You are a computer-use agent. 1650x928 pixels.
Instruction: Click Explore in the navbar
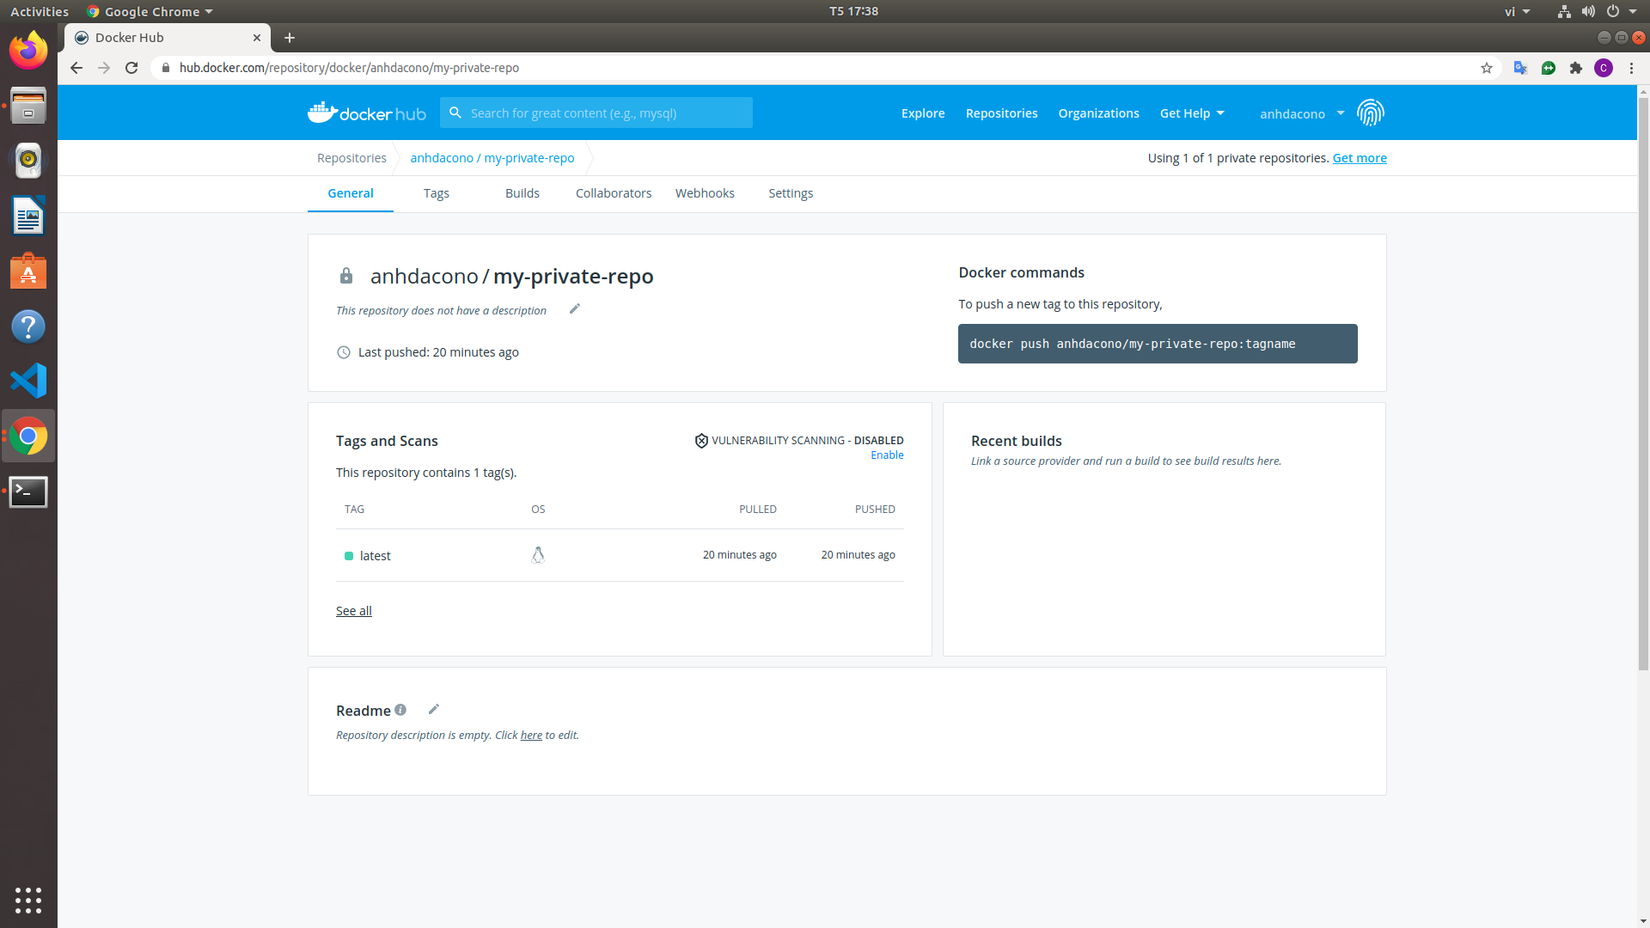click(922, 113)
